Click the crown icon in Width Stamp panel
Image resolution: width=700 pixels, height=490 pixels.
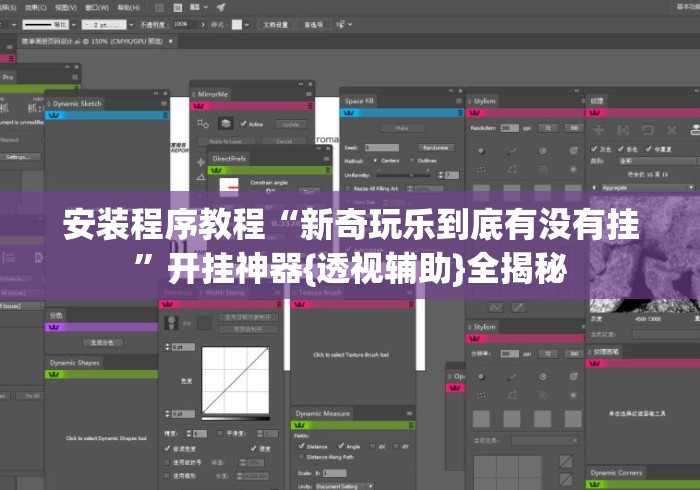167,304
